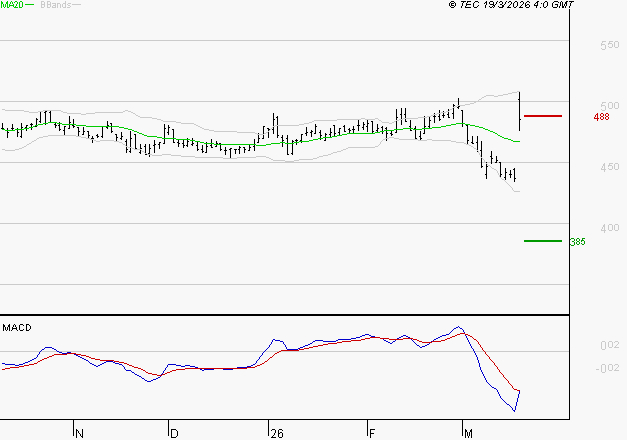627x440 pixels.
Task: Click the 26 year marker on time axis
Action: [277, 433]
